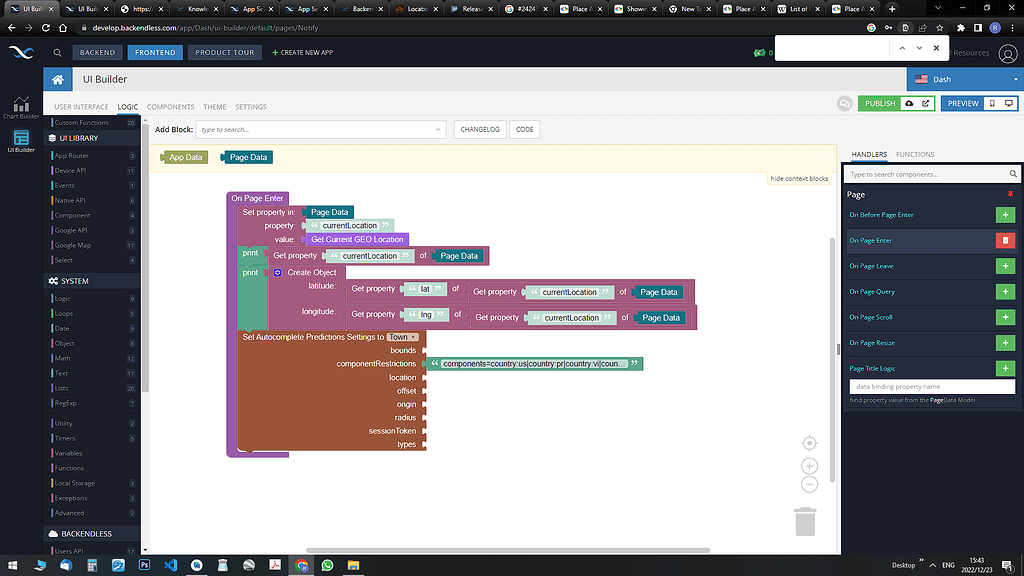Delete the On Page Enter handler
Viewport: 1024px width, 576px height.
[1005, 240]
